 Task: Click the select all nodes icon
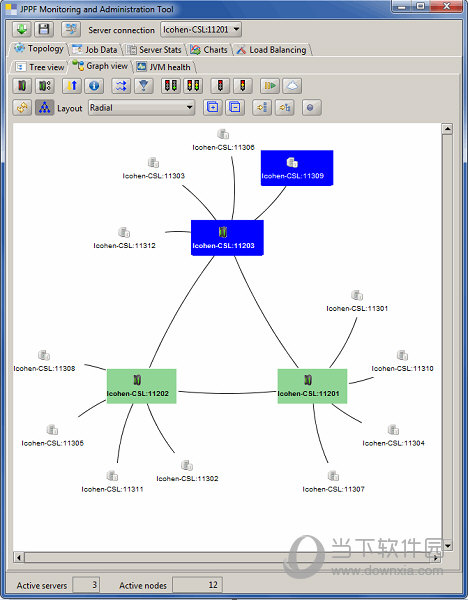[x=45, y=86]
